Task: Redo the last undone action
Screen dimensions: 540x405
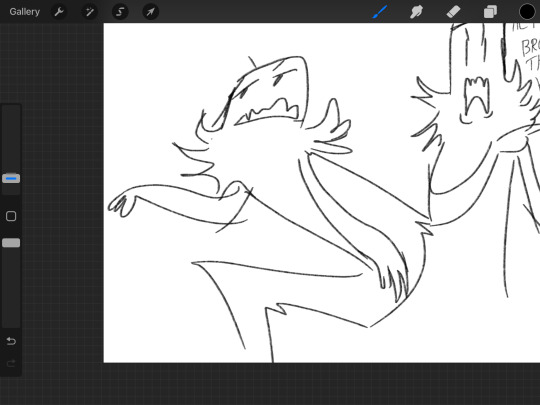Action: pos(11,363)
